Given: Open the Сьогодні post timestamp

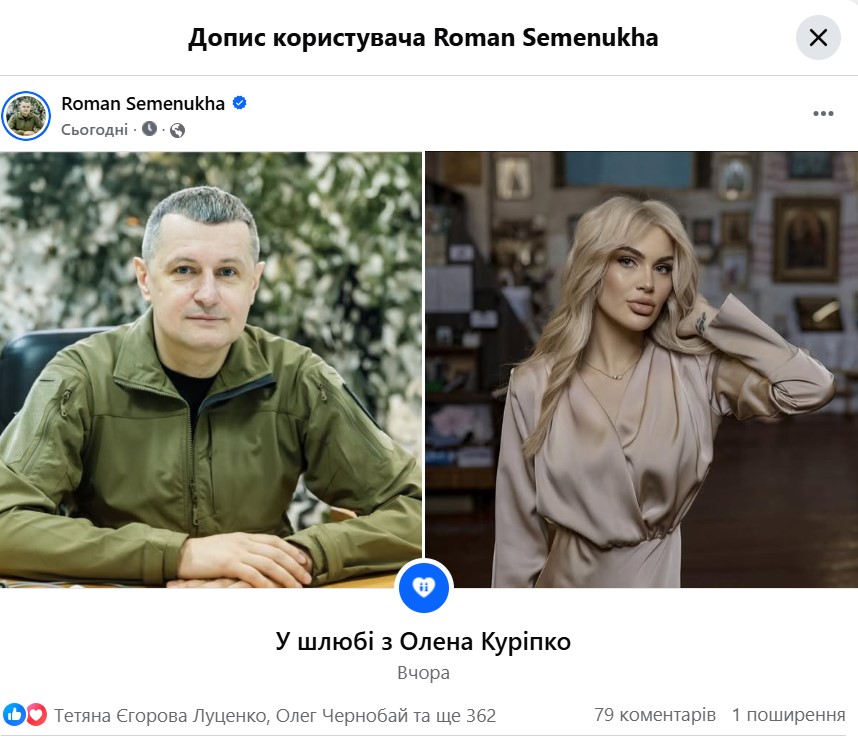Looking at the screenshot, I should (94, 130).
